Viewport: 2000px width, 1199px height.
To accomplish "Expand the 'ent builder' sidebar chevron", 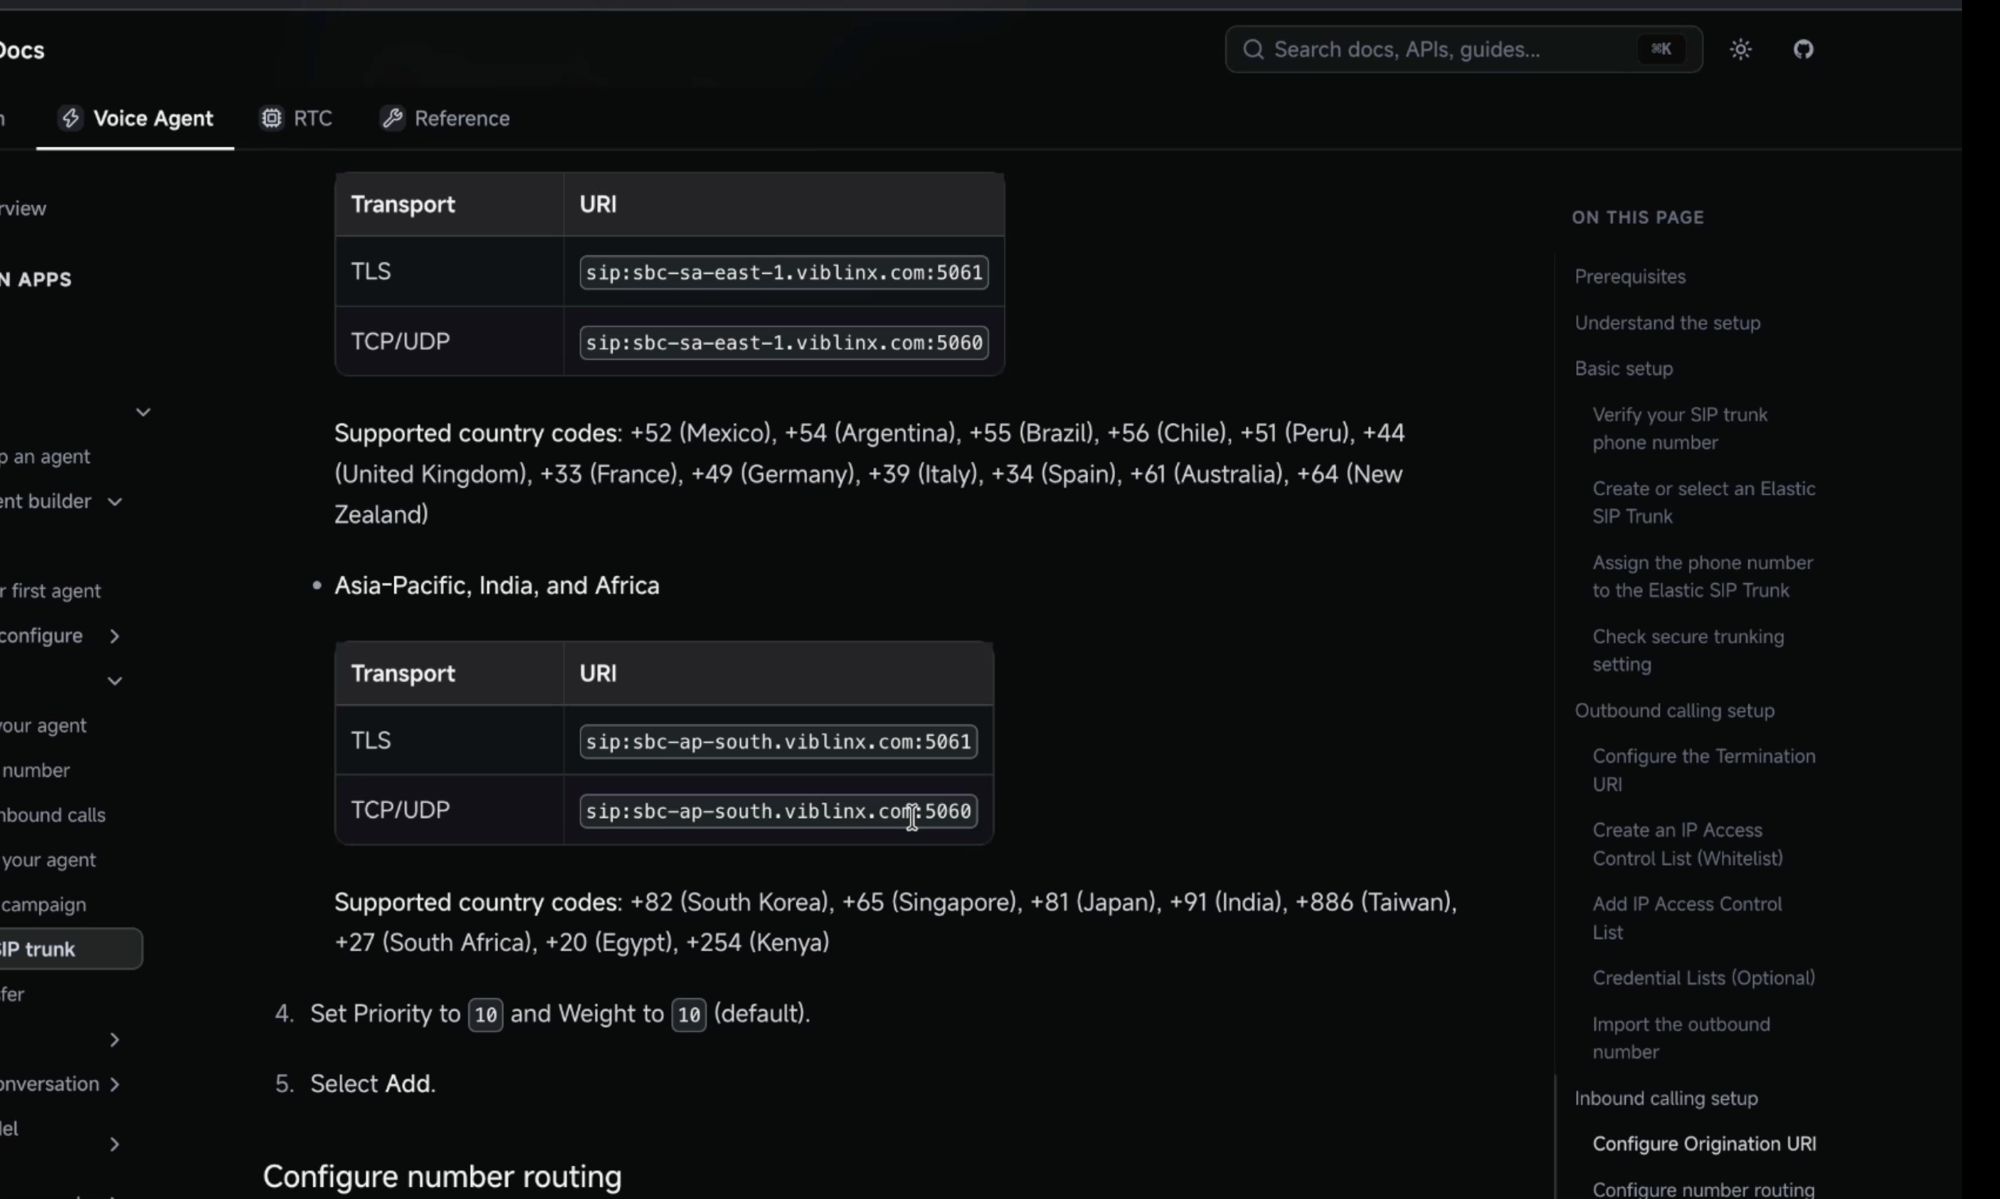I will [115, 501].
